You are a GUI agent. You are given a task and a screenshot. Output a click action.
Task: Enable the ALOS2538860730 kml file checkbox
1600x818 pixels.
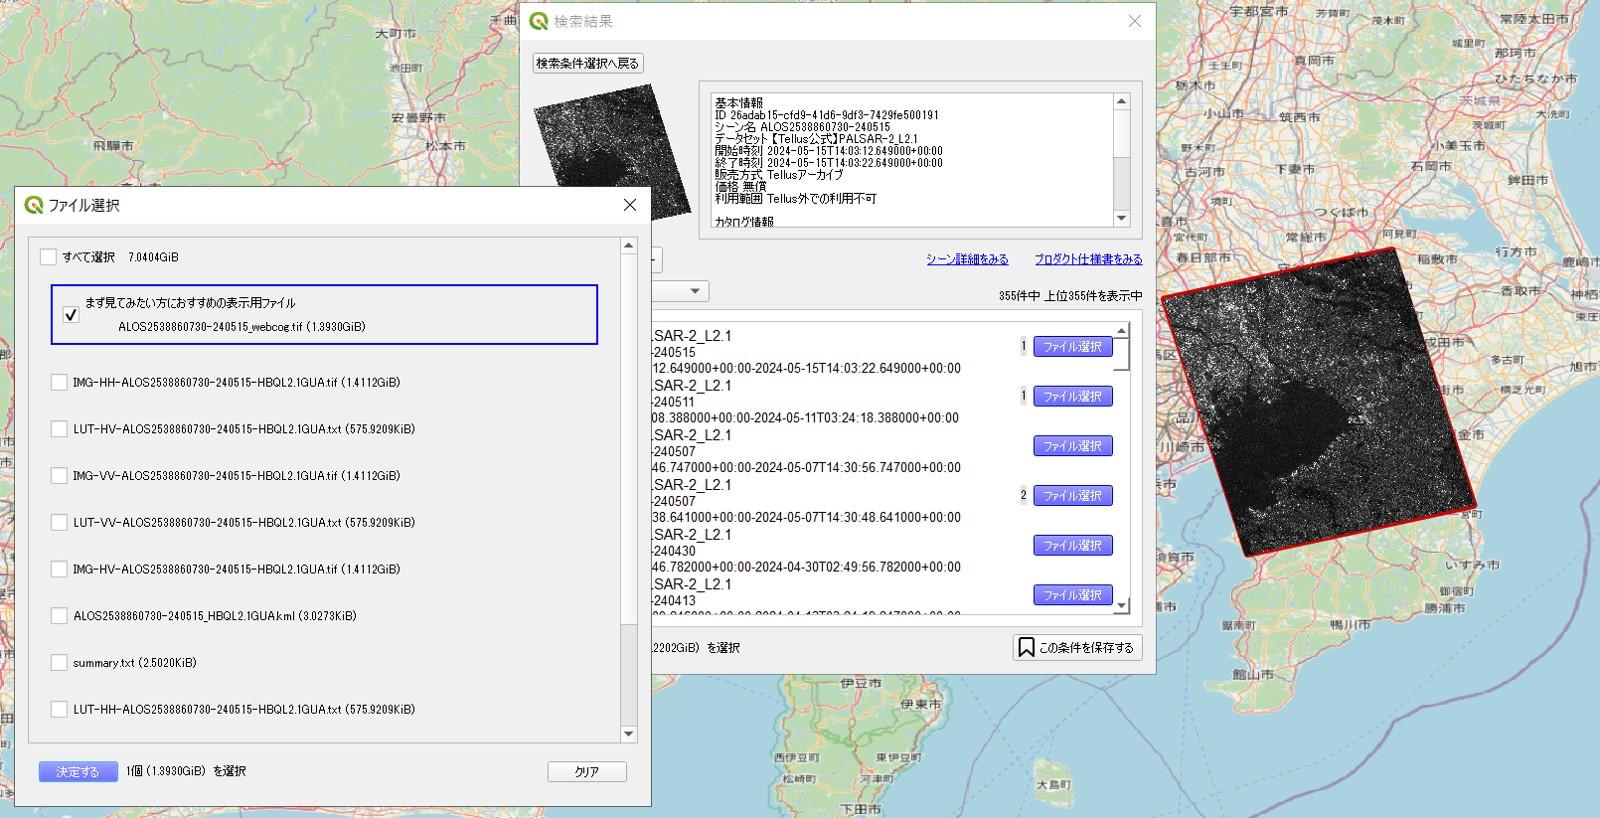click(59, 616)
